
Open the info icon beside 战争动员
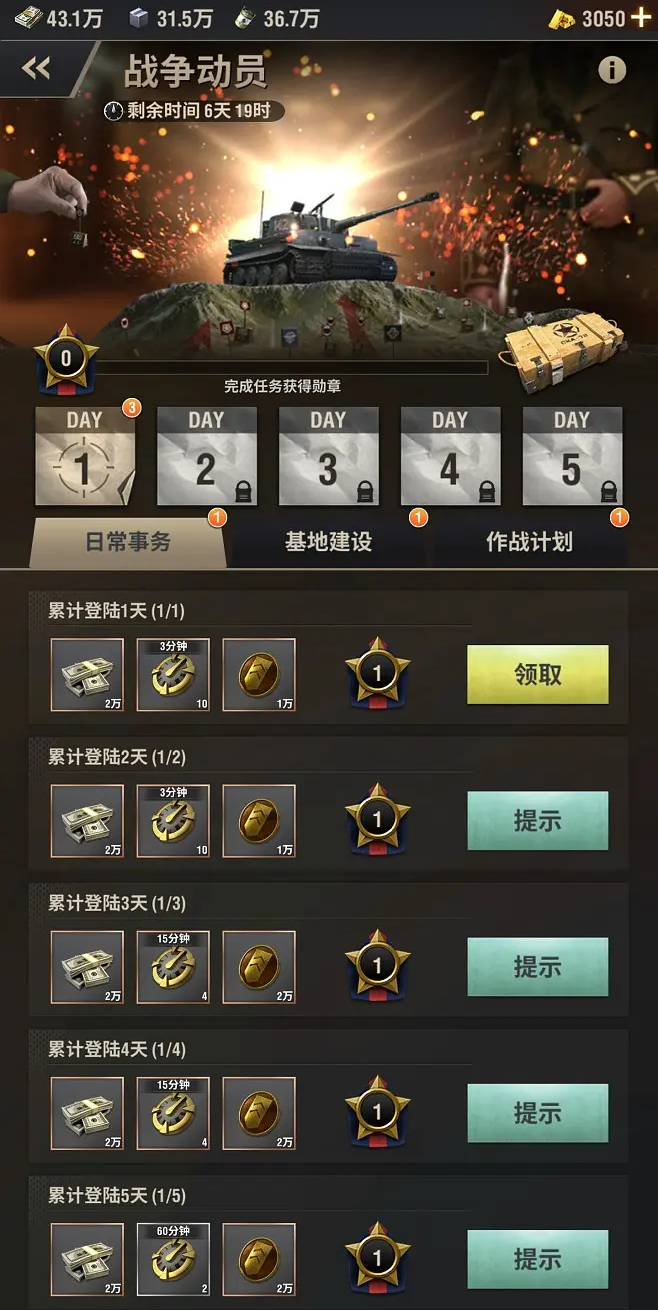coord(612,70)
